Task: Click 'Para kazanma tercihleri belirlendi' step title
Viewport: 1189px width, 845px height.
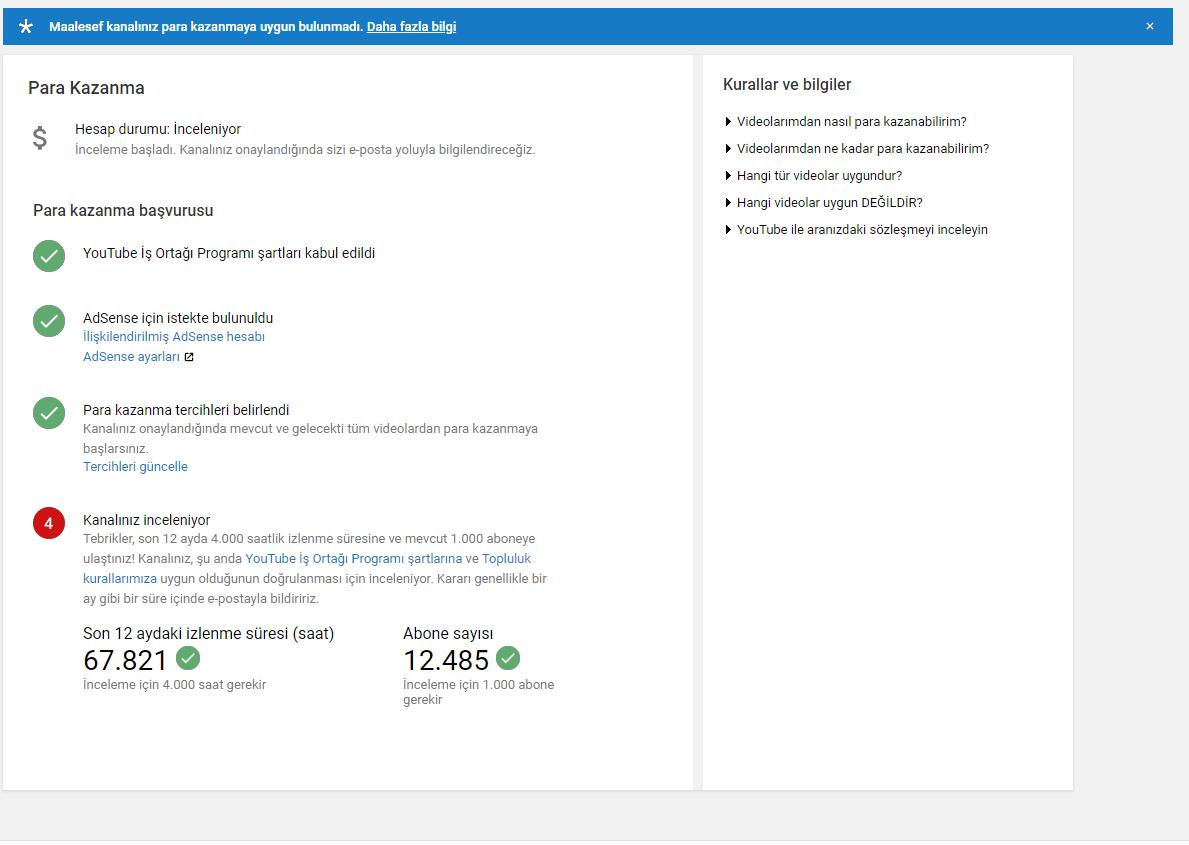Action: pyautogui.click(x=186, y=410)
